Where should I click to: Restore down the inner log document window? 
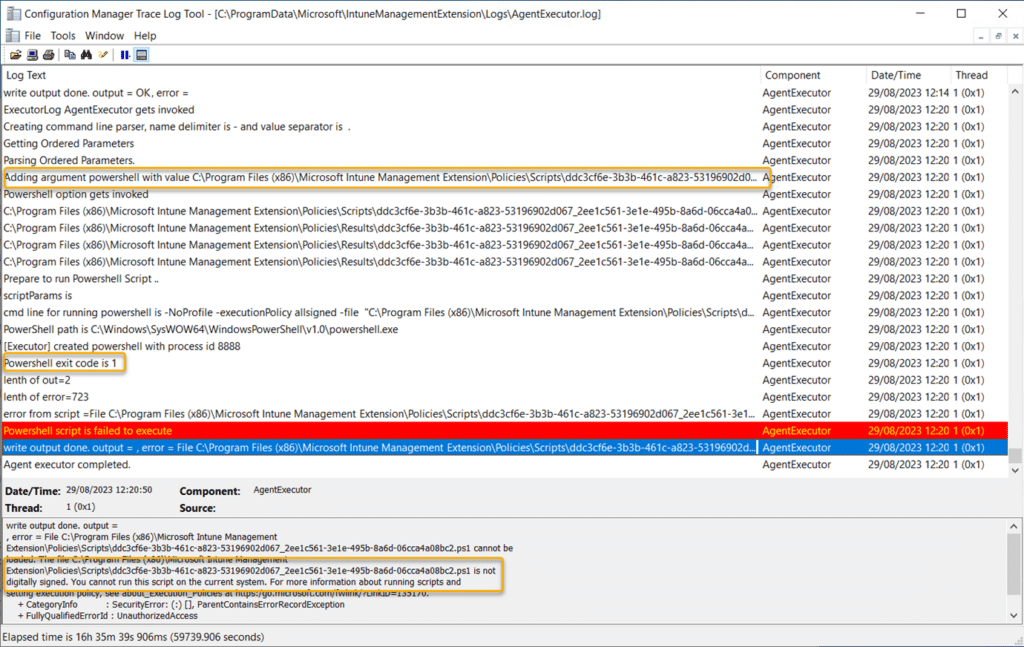pyautogui.click(x=999, y=37)
